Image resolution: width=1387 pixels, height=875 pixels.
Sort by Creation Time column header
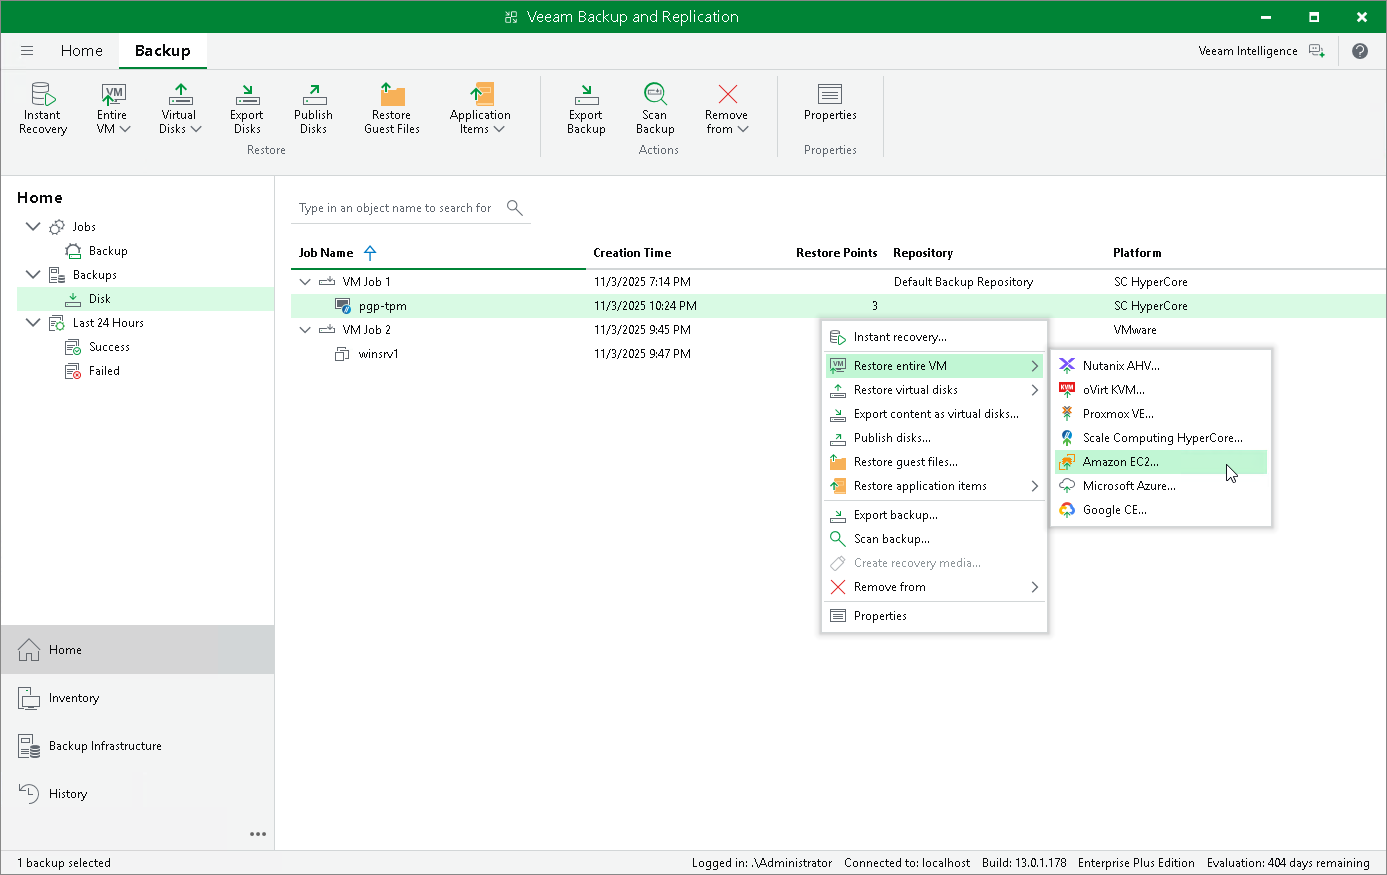(x=632, y=253)
